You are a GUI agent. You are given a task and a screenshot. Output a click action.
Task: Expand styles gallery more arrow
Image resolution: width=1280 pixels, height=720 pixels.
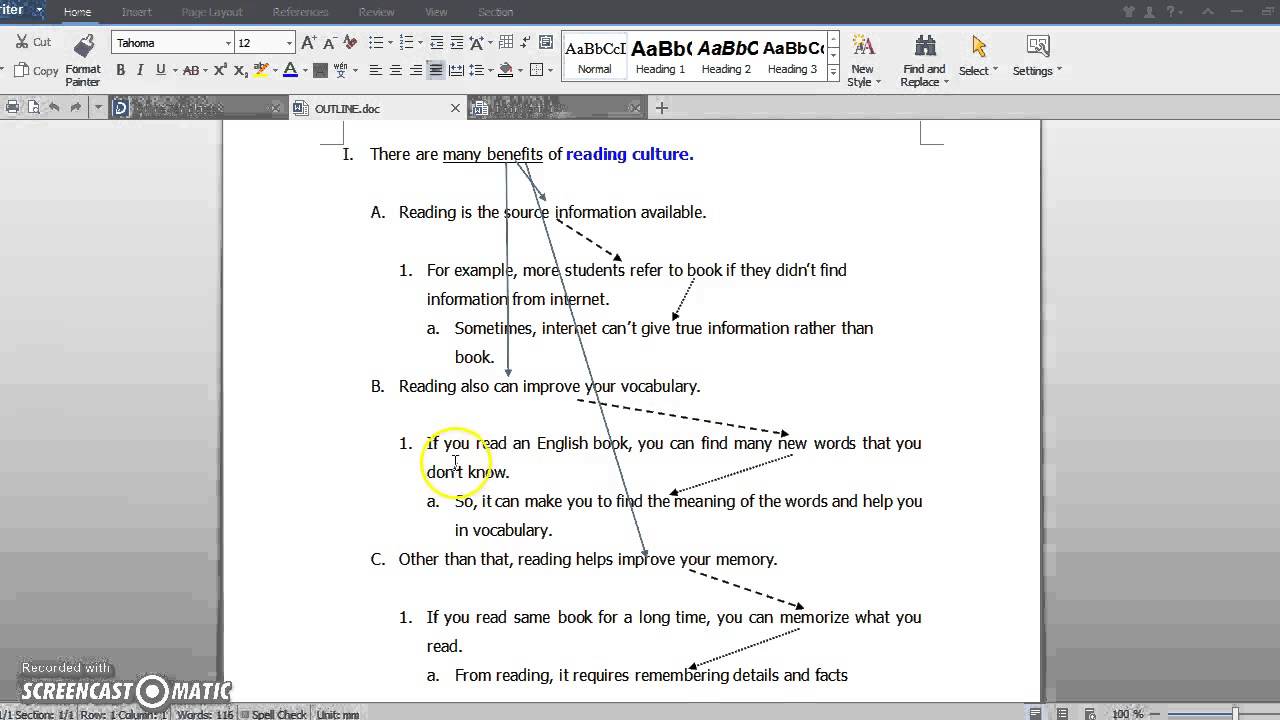point(833,72)
